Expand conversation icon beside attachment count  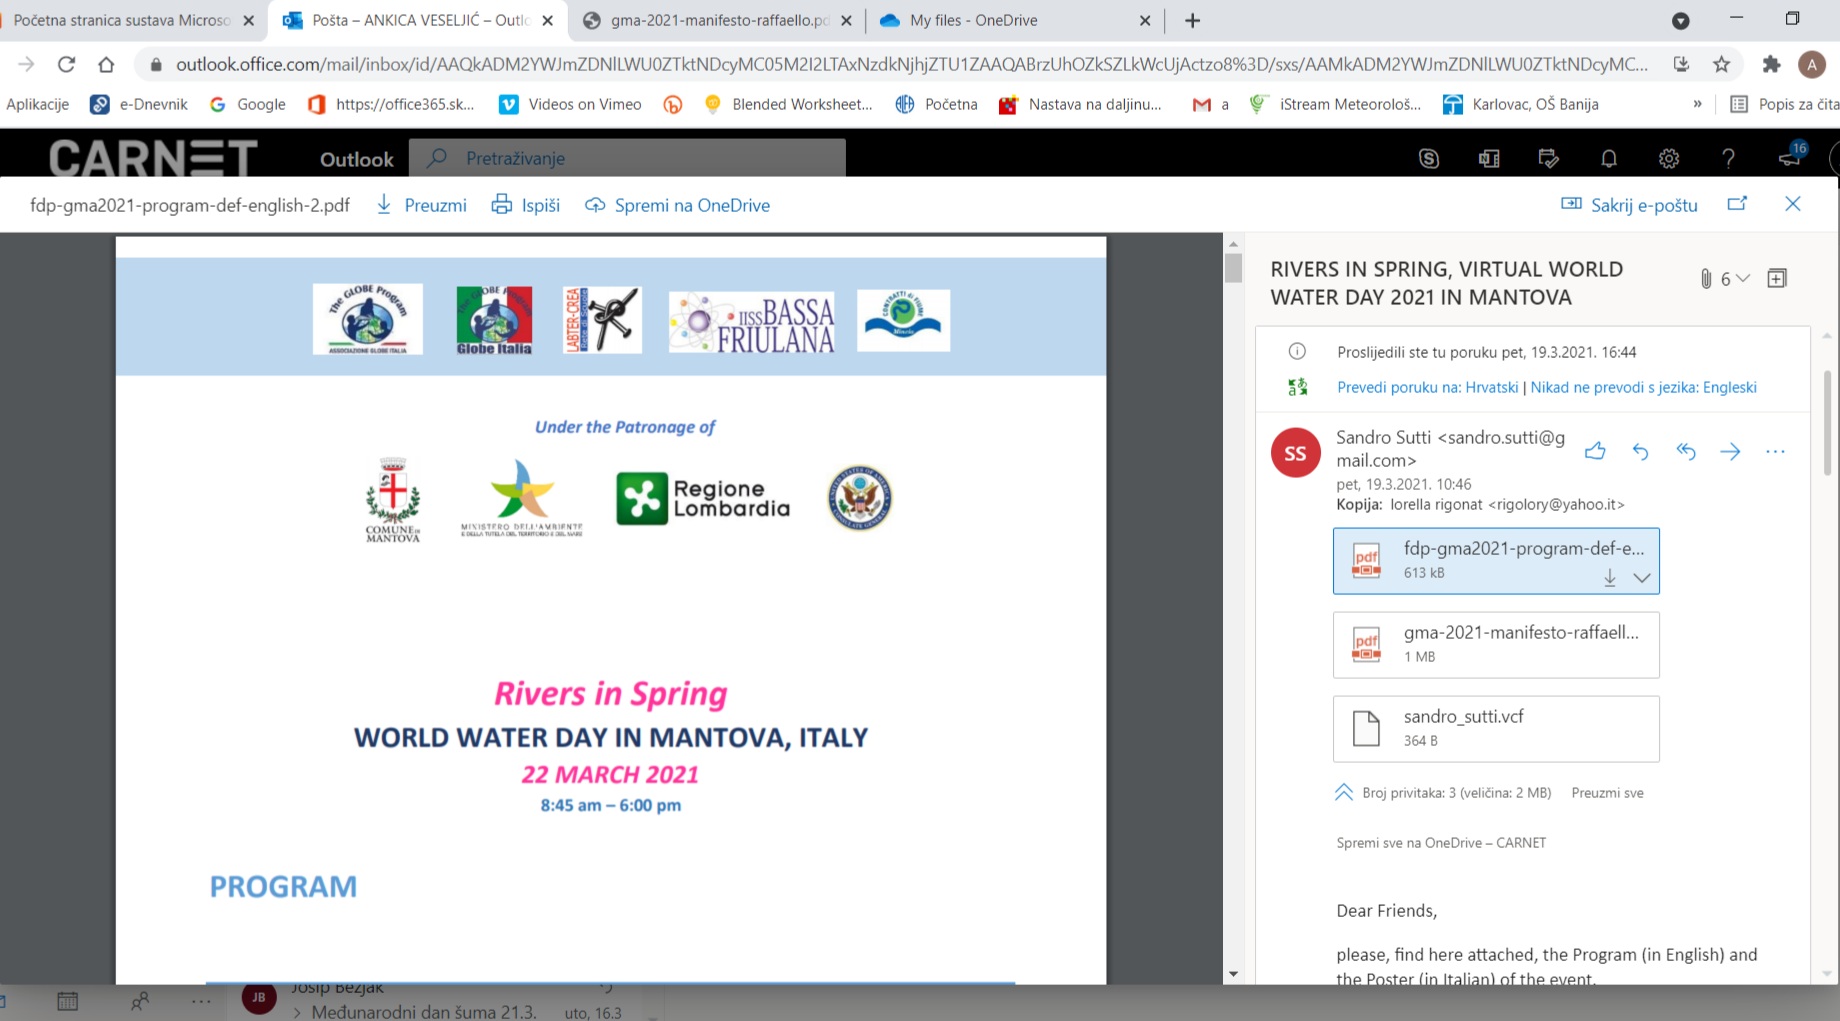[x=1777, y=279]
